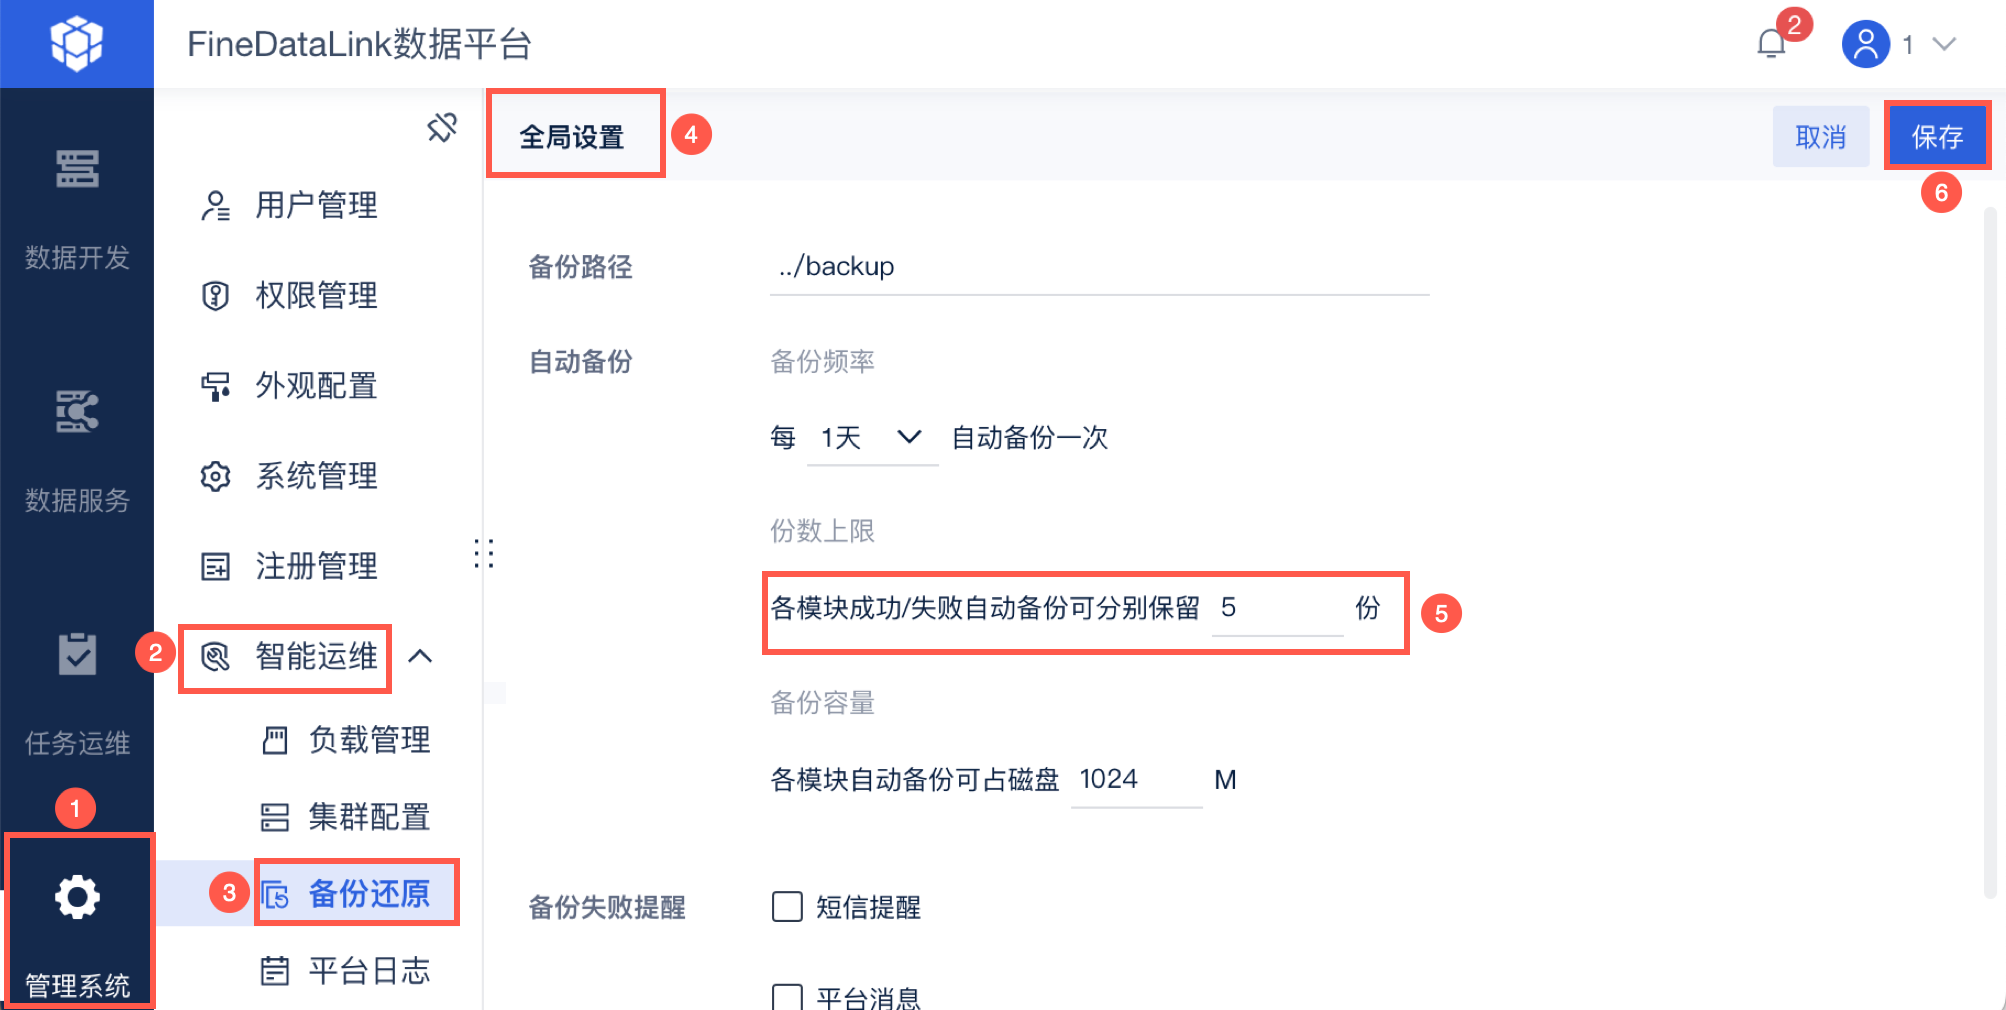Select 备份还原 in the sidebar menu
Image resolution: width=2006 pixels, height=1010 pixels.
click(x=368, y=893)
